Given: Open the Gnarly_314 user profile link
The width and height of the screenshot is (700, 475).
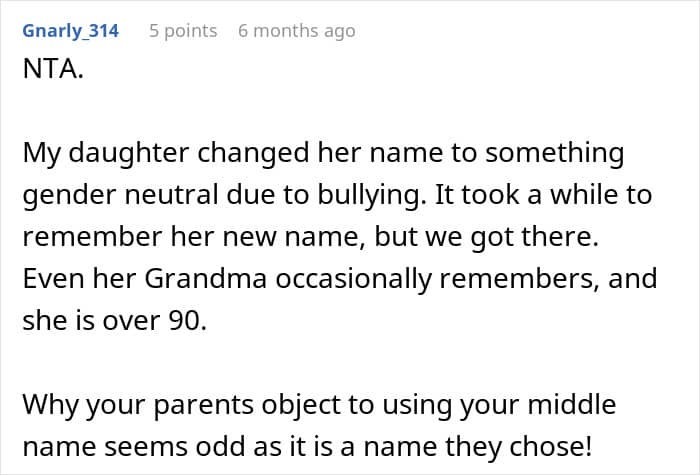Looking at the screenshot, I should (x=71, y=31).
